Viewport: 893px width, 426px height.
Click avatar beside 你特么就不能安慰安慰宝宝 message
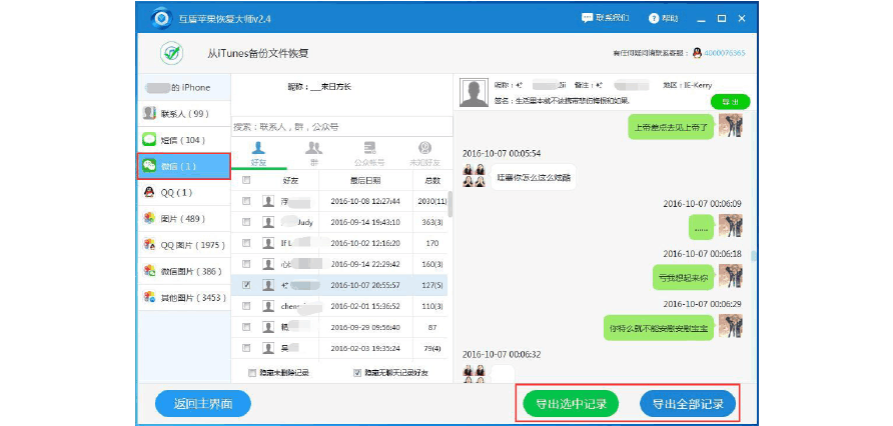click(730, 326)
